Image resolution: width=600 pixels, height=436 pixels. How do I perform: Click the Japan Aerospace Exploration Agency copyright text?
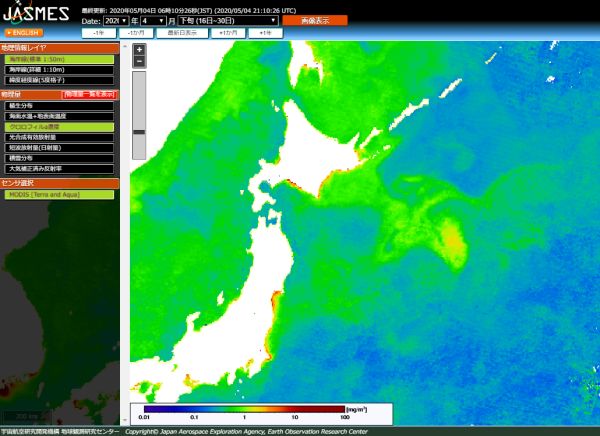[246, 431]
